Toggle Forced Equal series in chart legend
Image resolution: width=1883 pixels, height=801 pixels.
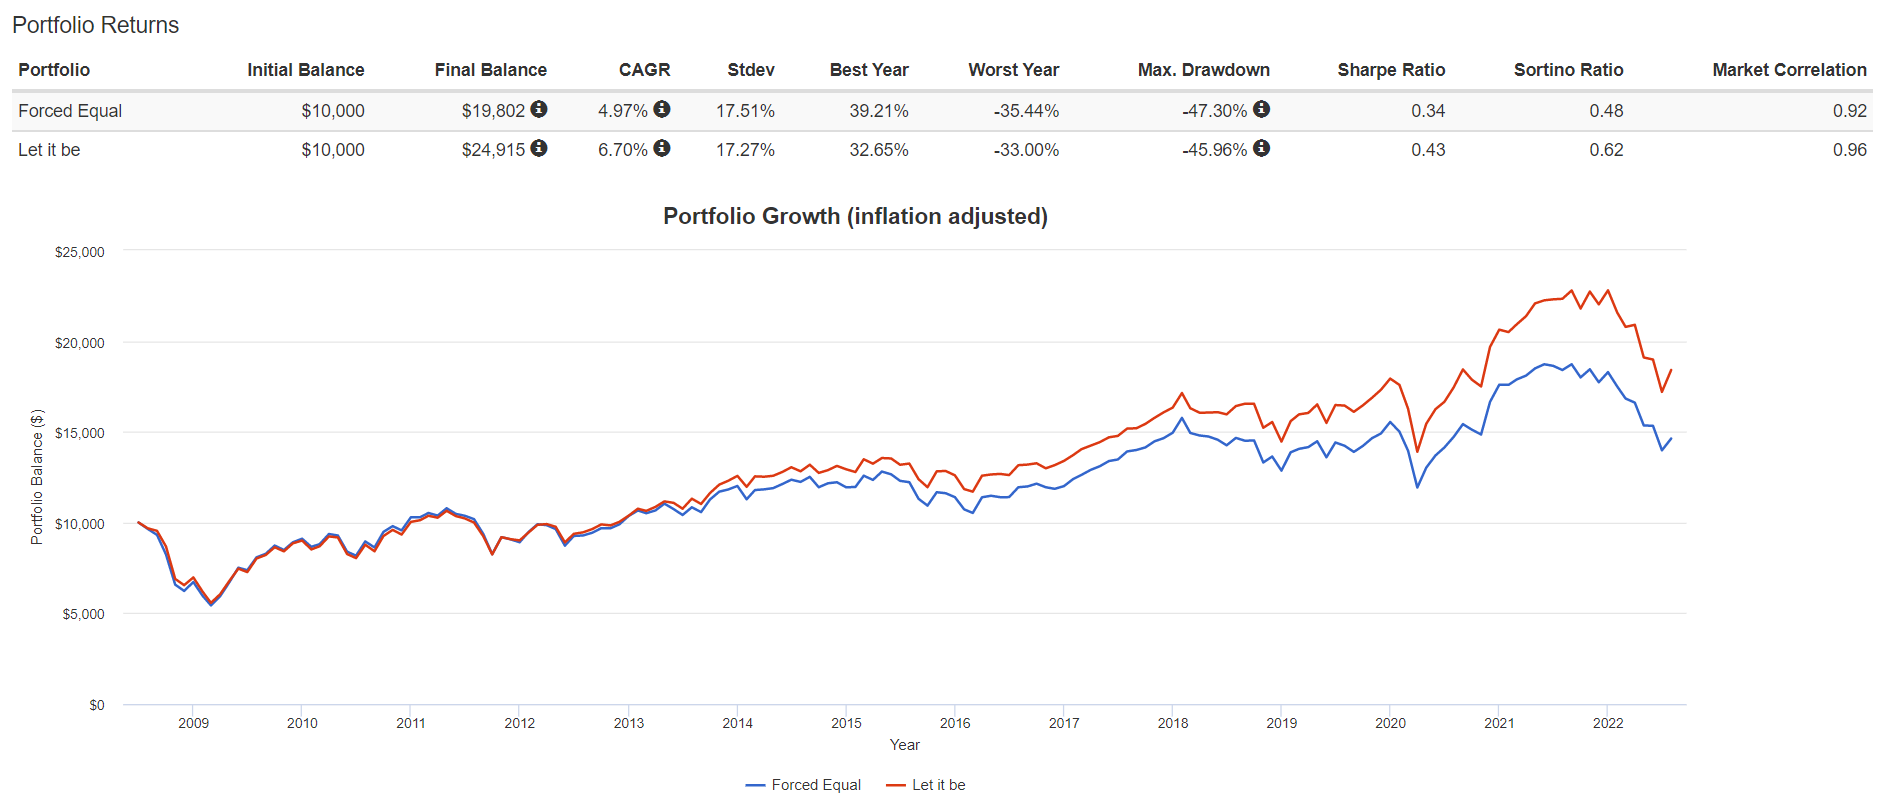[804, 785]
